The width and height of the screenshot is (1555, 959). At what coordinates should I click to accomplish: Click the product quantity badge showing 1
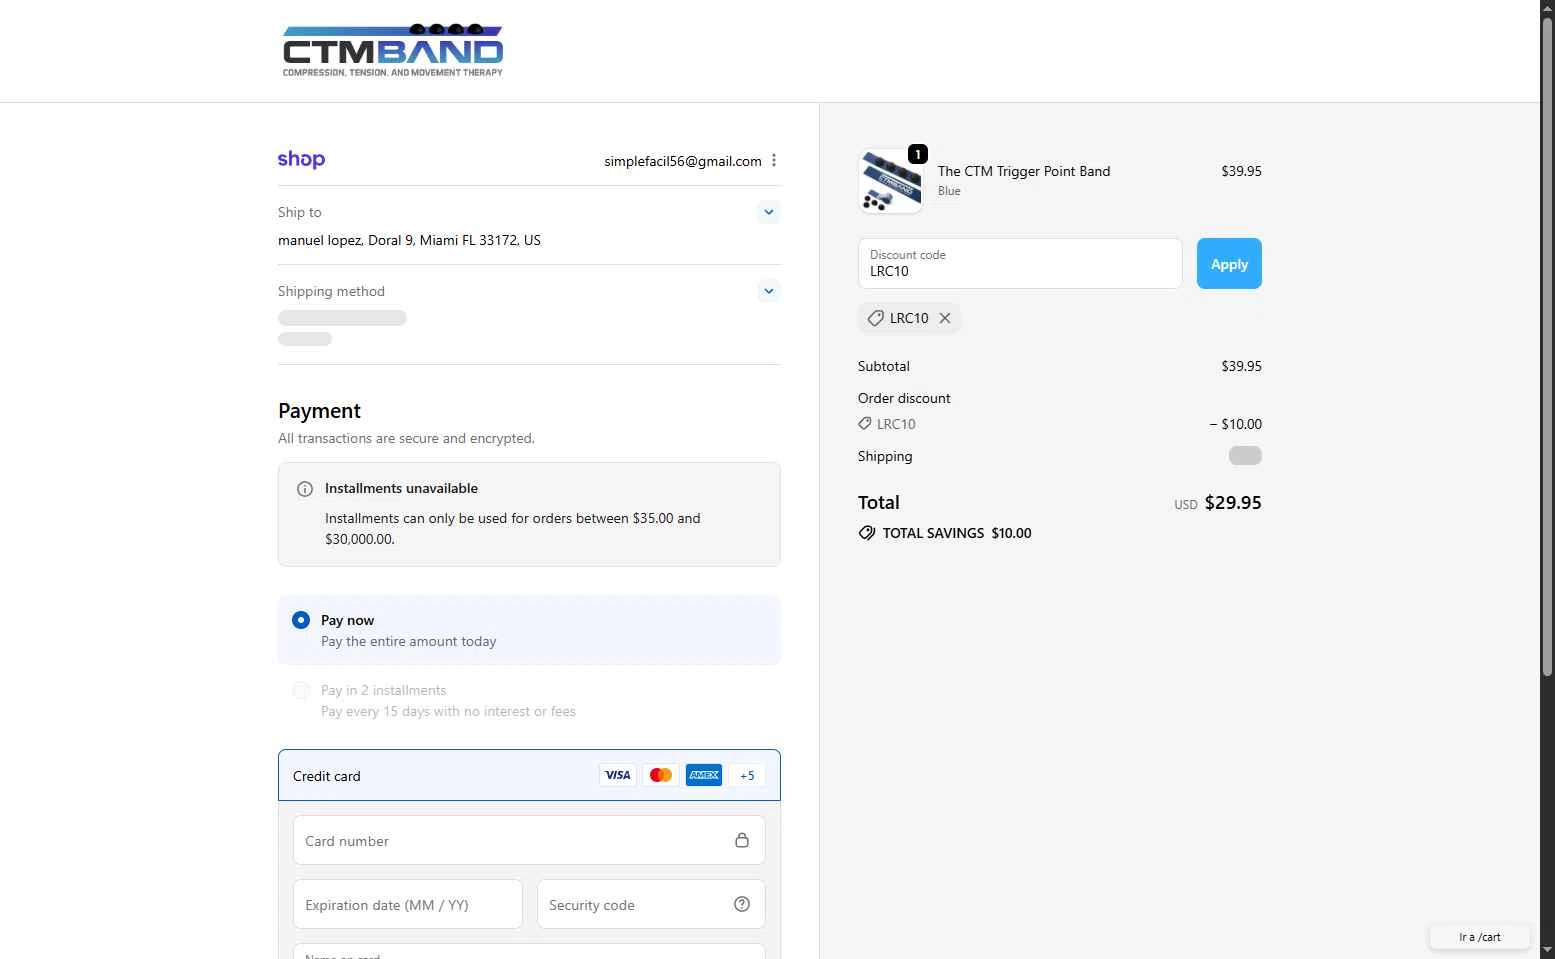point(918,154)
